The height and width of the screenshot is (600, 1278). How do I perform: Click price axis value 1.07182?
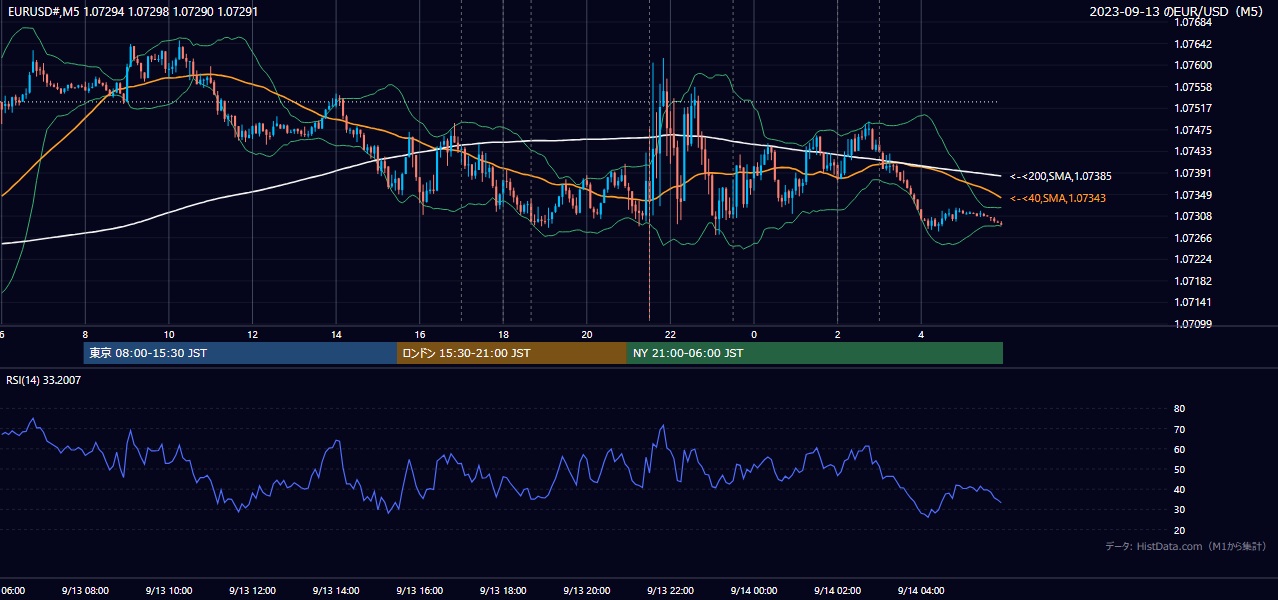(x=1194, y=281)
